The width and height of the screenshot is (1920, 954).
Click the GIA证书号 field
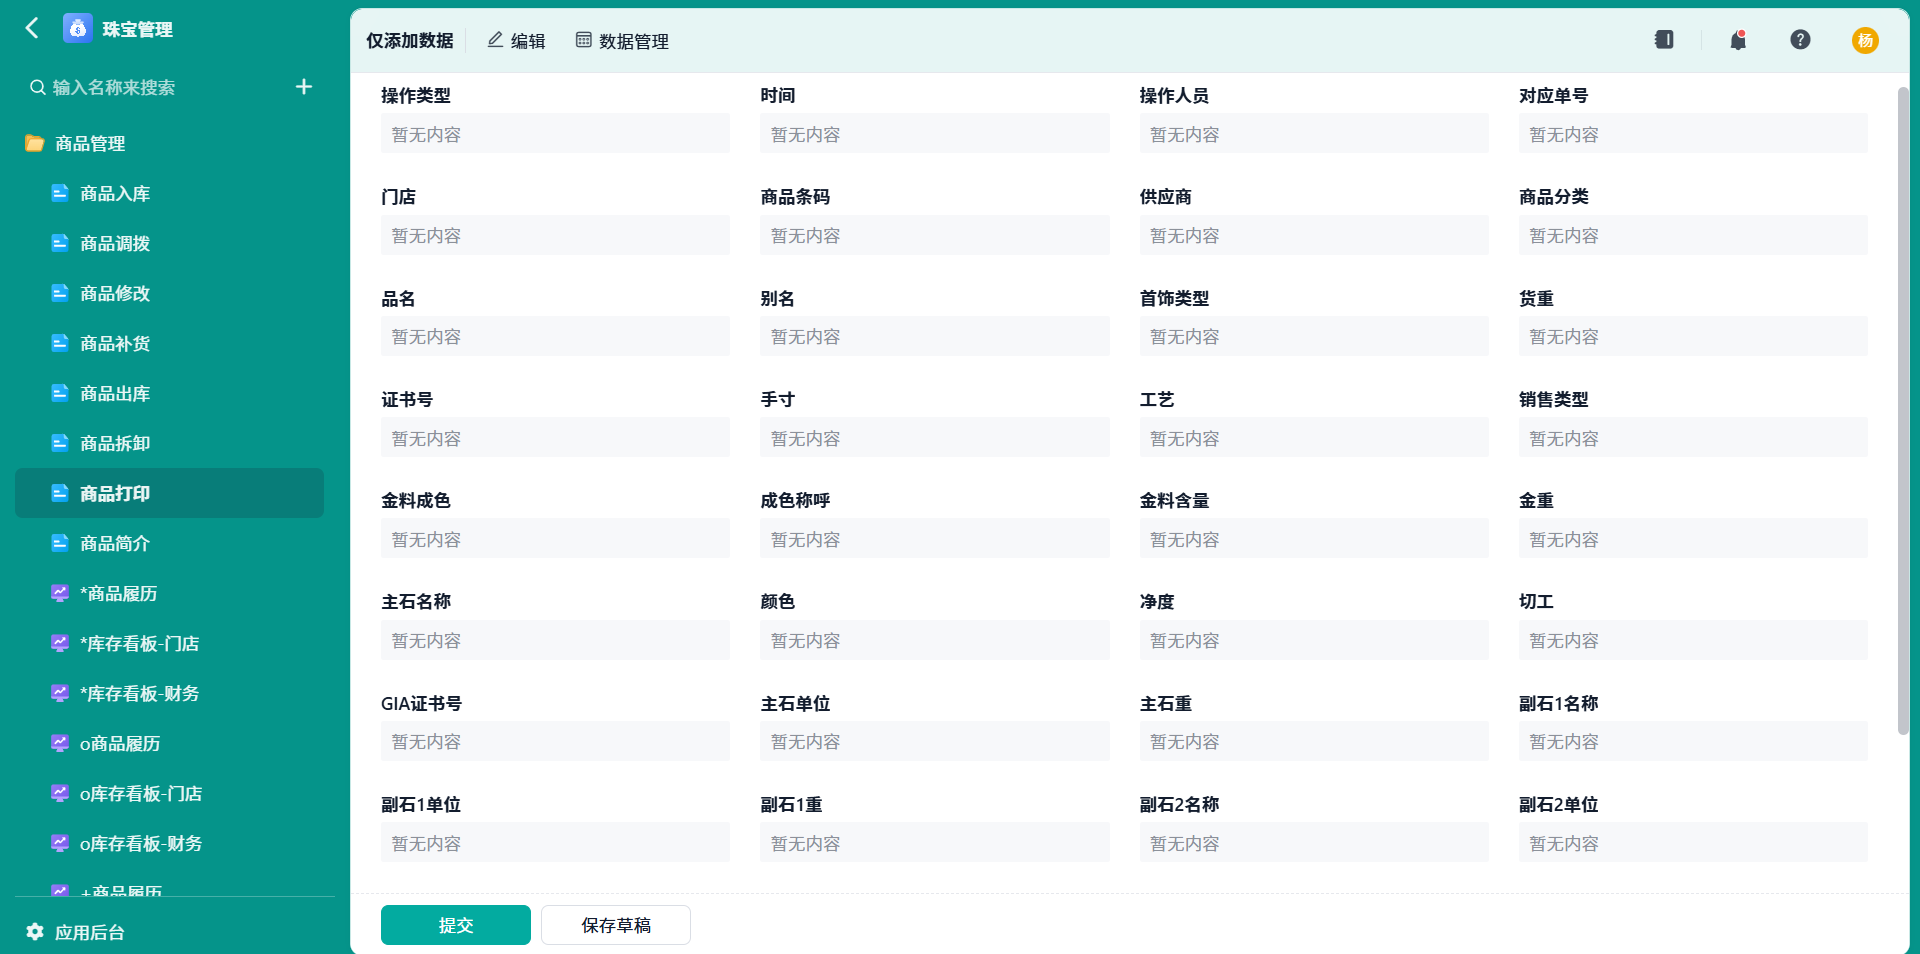tap(555, 741)
